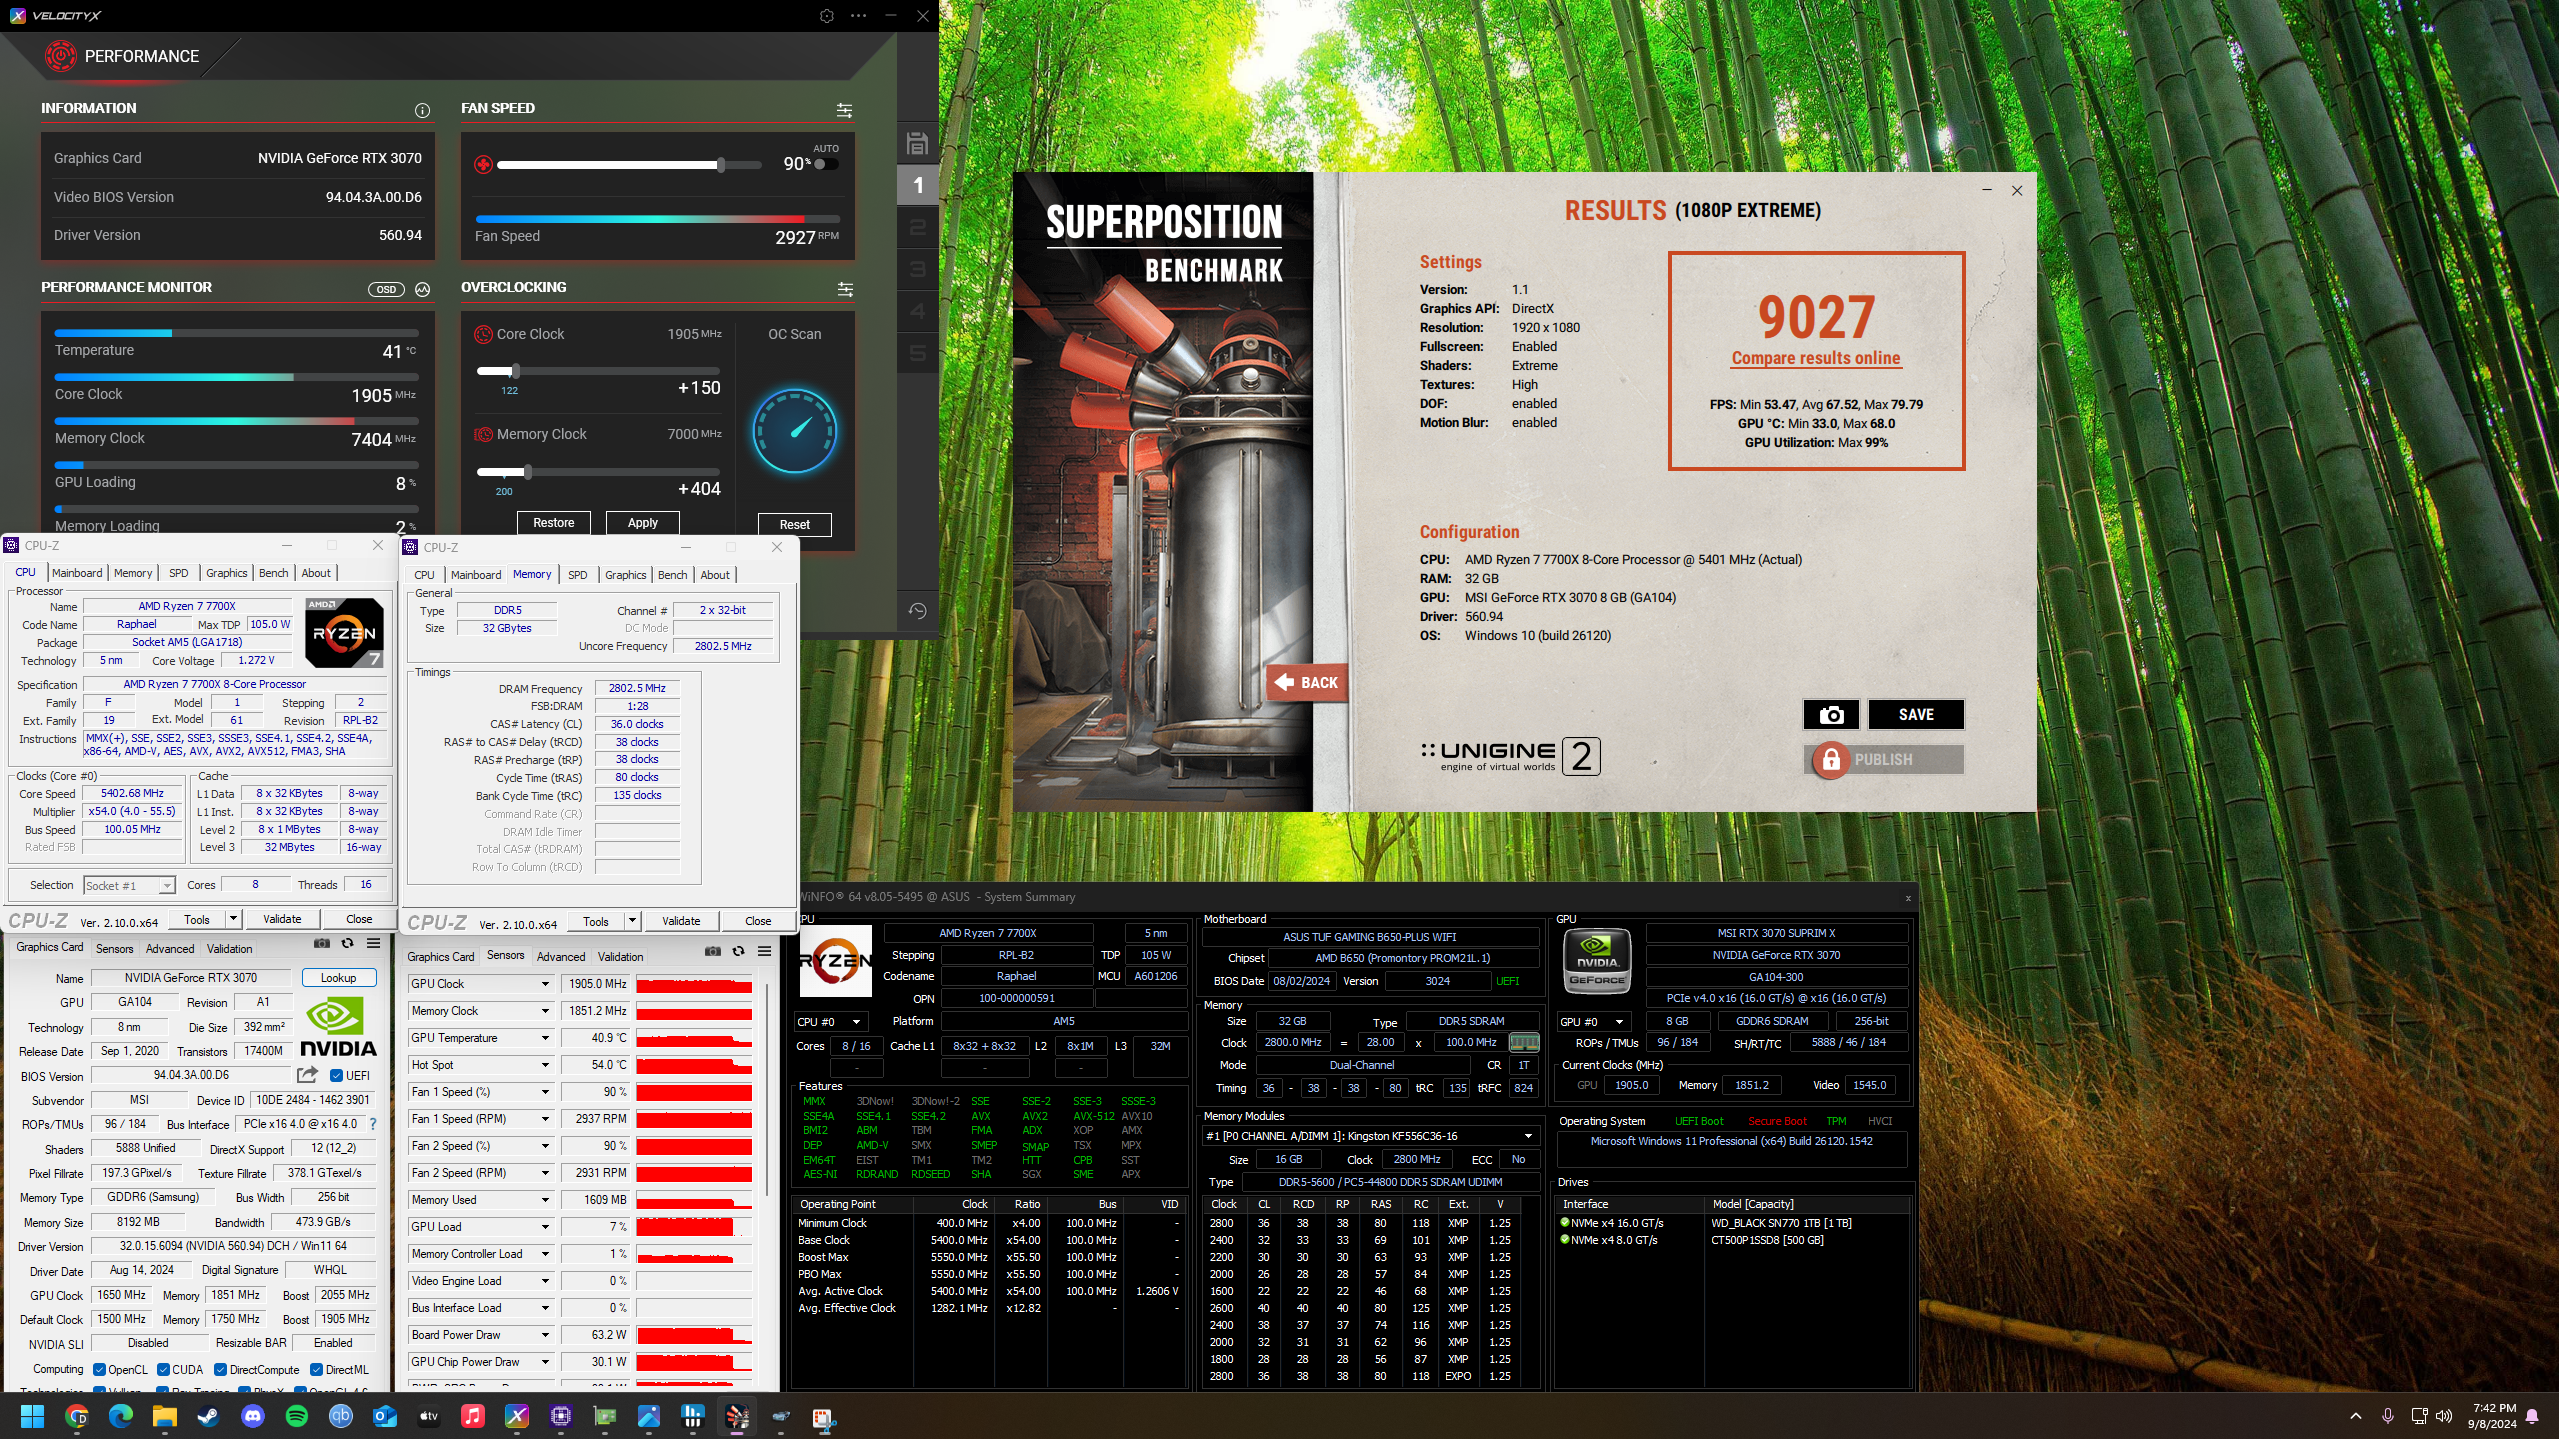The image size is (2559, 1439).
Task: Click the fan speed slider handle
Action: pyautogui.click(x=720, y=164)
